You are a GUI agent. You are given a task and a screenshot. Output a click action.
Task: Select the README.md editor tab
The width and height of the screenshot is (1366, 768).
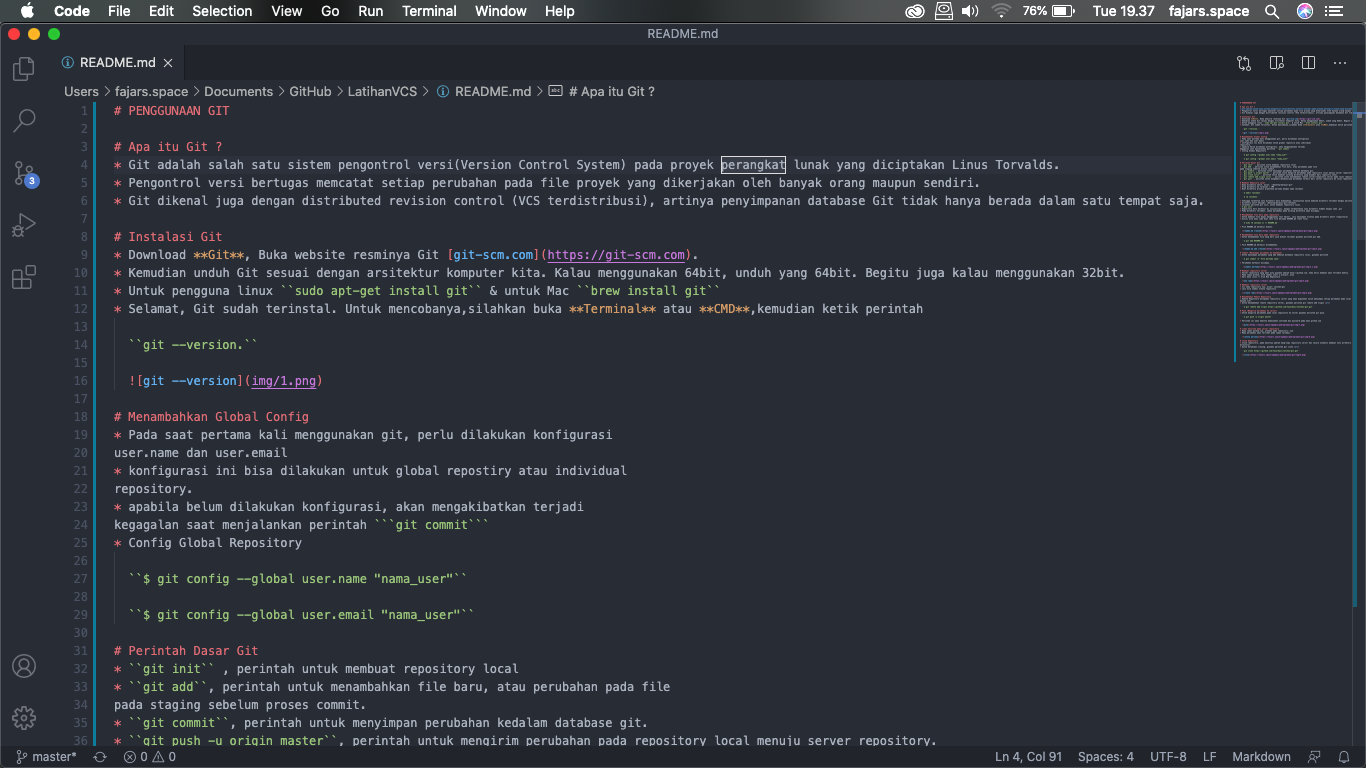(x=118, y=62)
